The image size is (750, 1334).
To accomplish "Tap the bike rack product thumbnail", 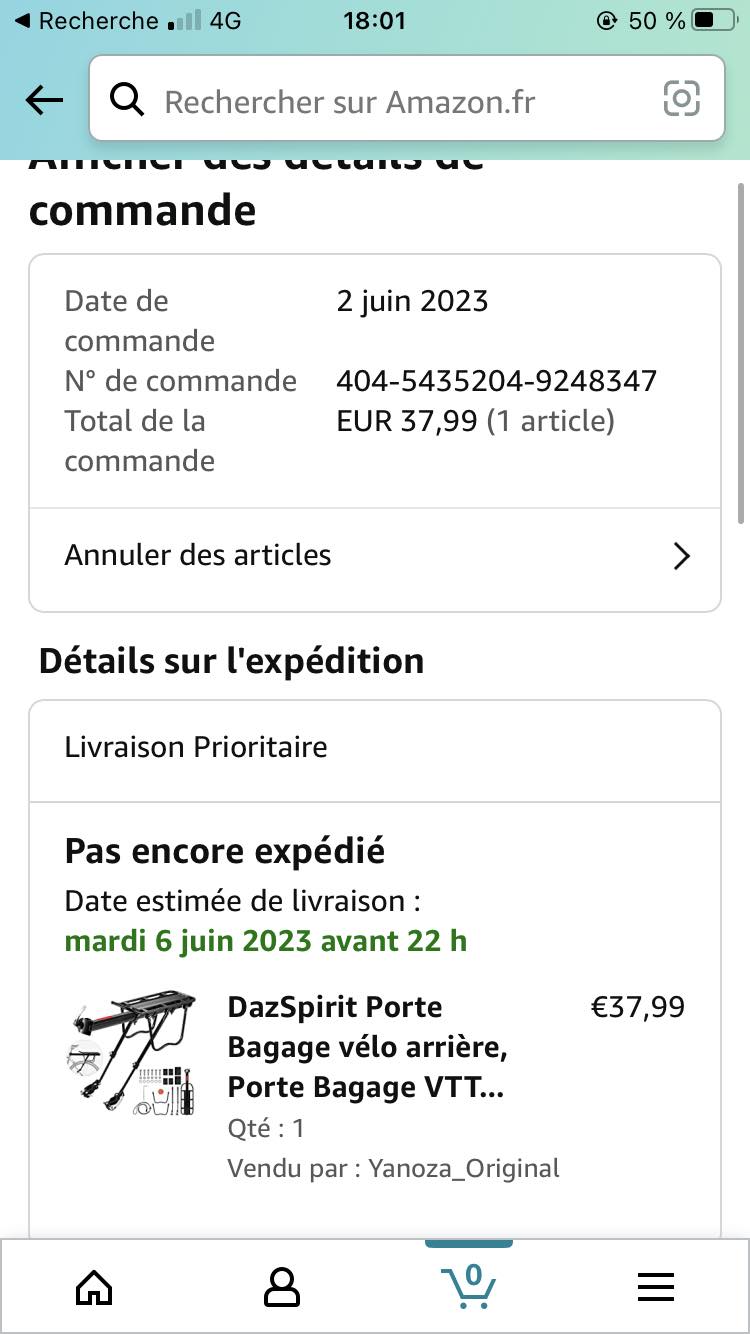I will pyautogui.click(x=134, y=1055).
